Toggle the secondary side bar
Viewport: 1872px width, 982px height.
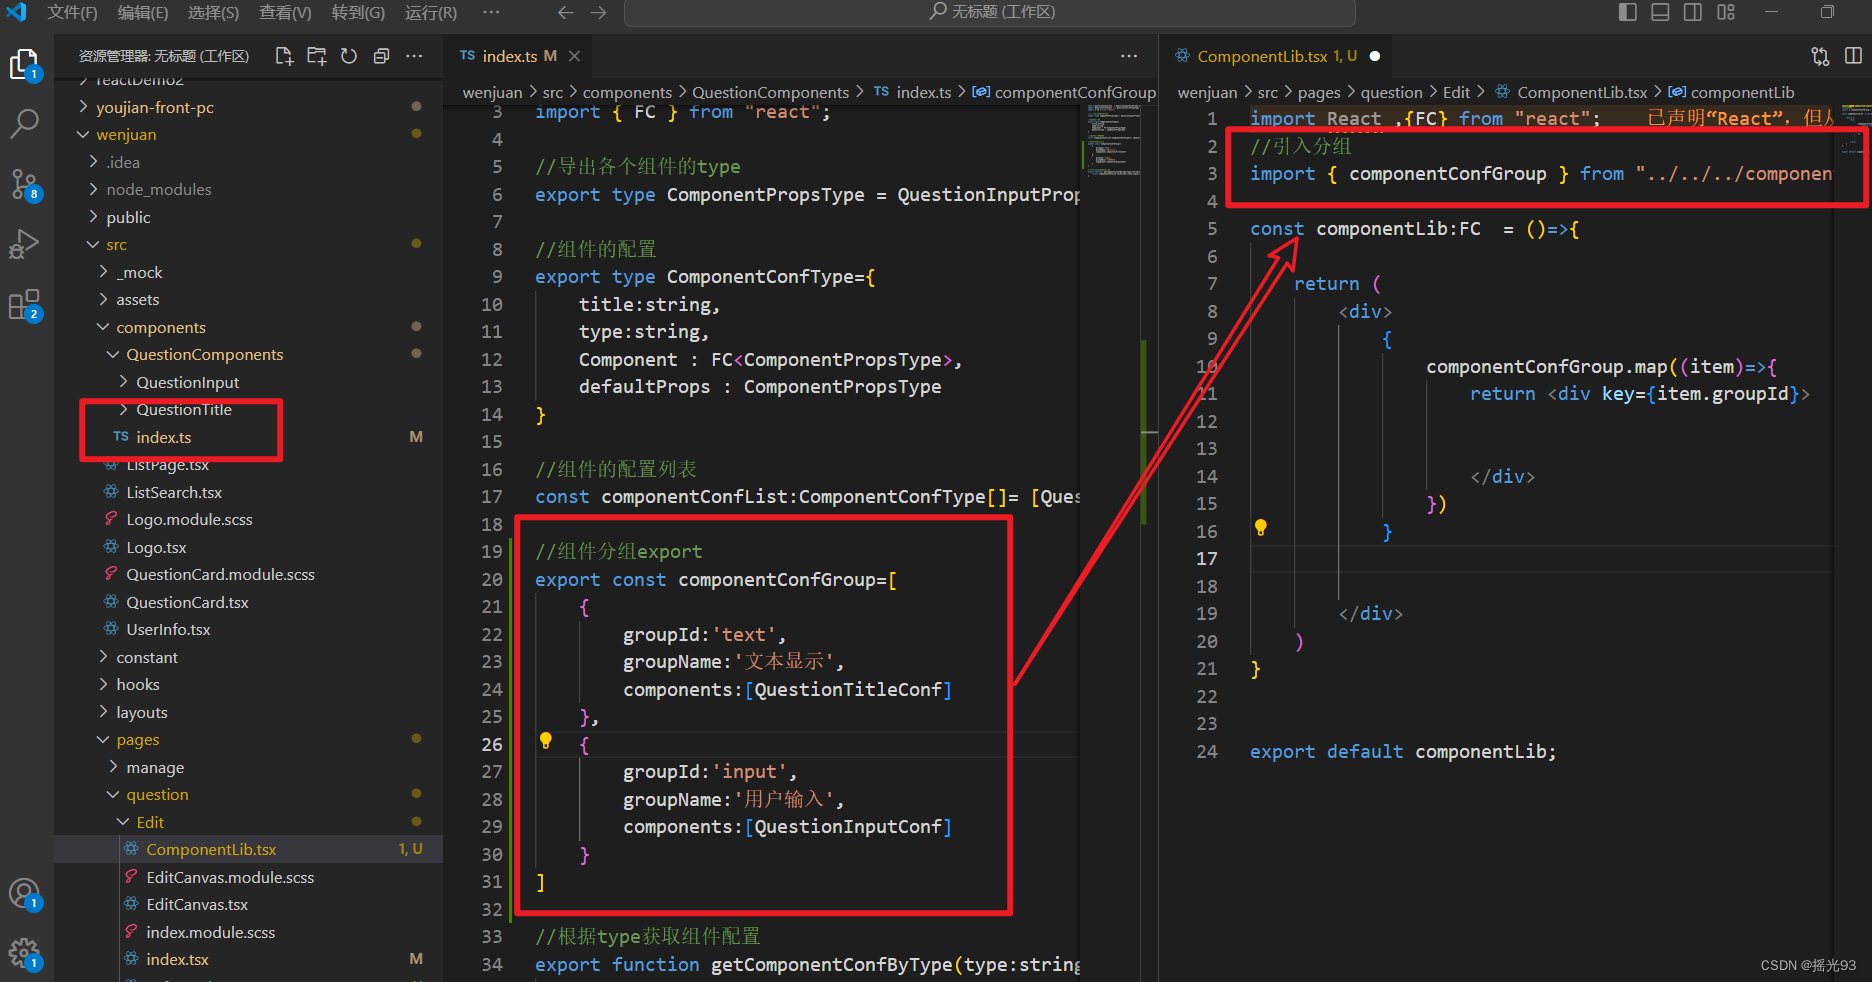pos(1693,12)
